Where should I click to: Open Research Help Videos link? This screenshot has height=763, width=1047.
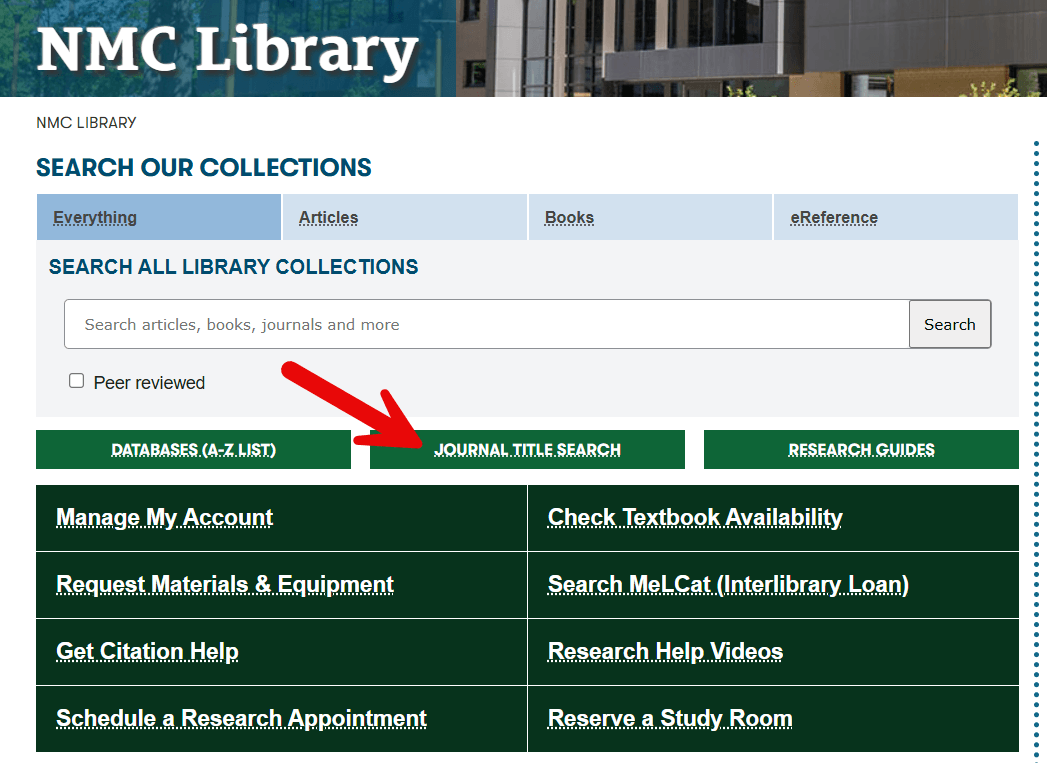(x=665, y=651)
